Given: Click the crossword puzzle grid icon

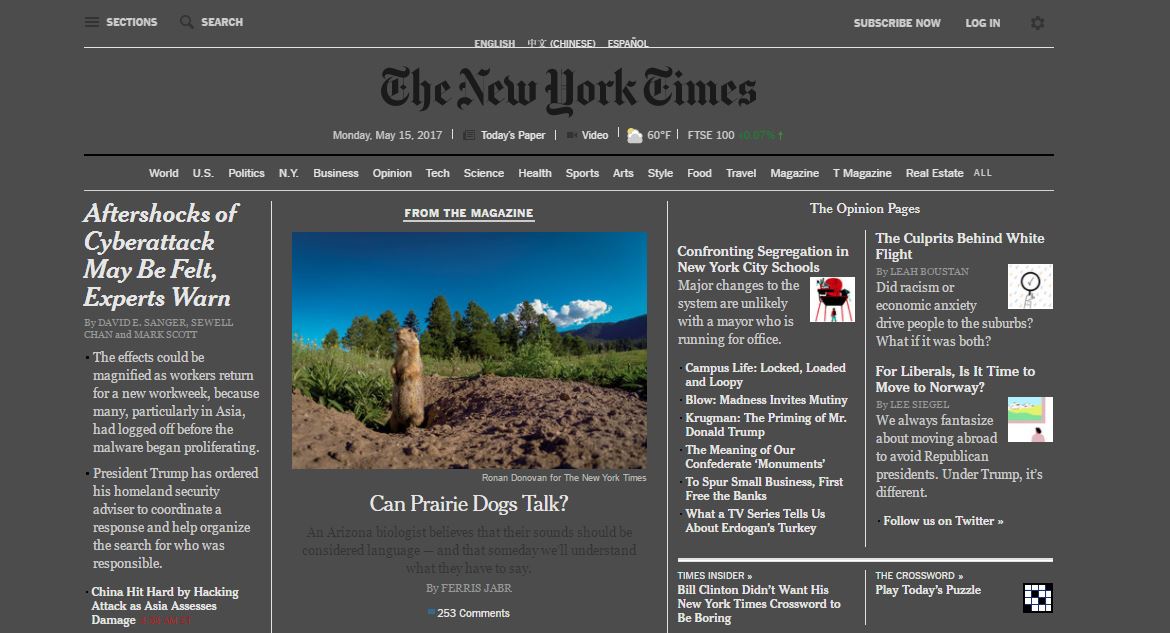Looking at the screenshot, I should [1038, 597].
